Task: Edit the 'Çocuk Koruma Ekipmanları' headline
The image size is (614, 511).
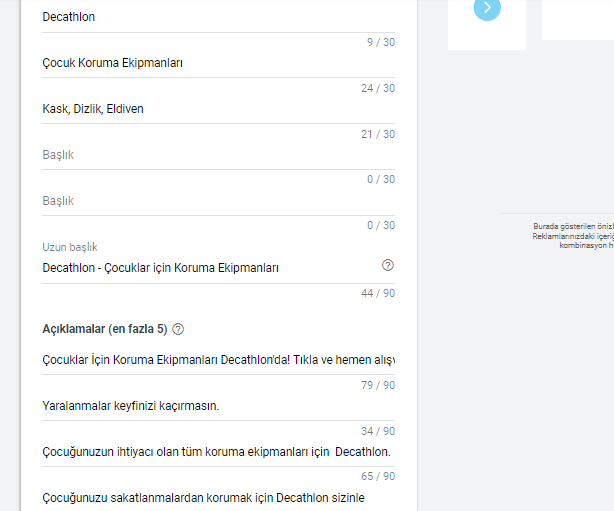Action: 218,63
